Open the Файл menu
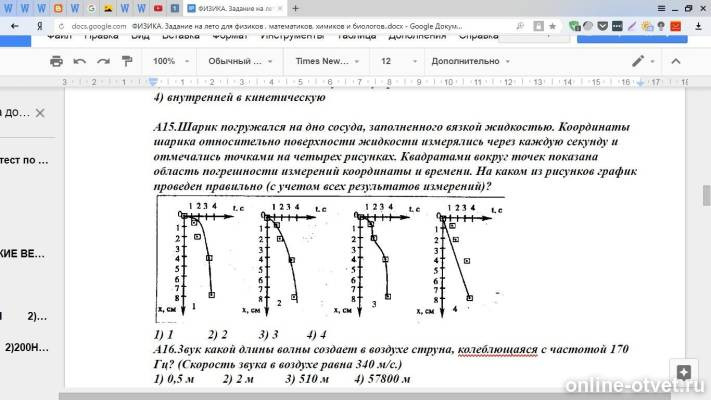 coord(59,36)
